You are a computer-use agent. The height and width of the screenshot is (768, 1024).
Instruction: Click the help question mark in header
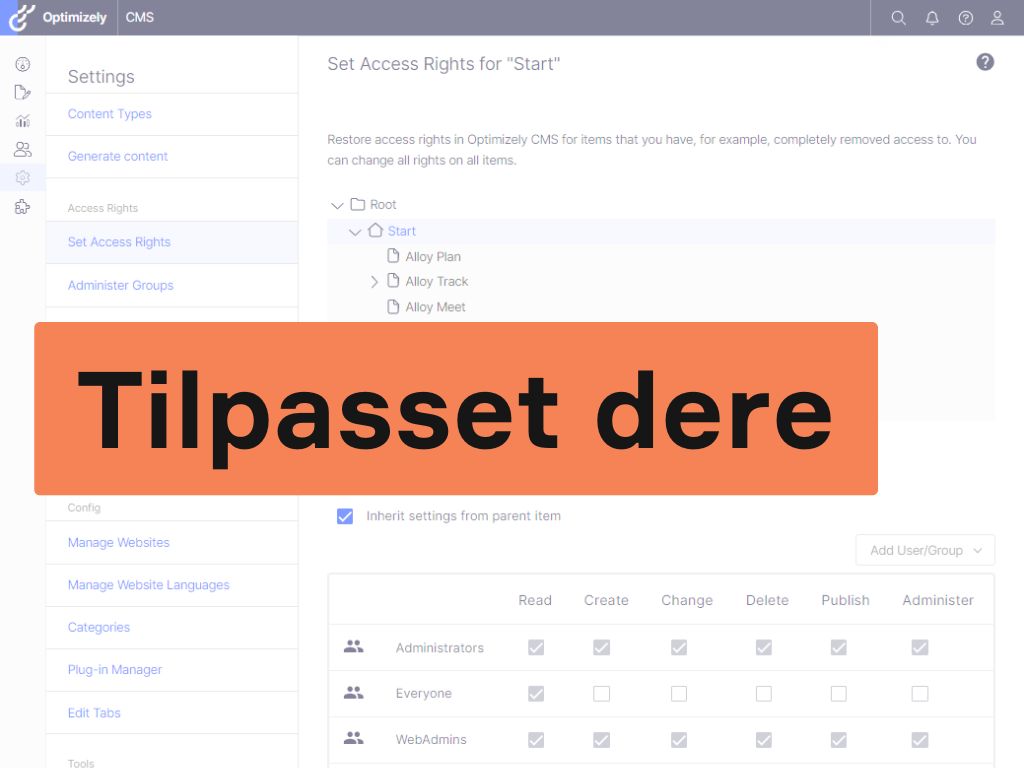[965, 18]
